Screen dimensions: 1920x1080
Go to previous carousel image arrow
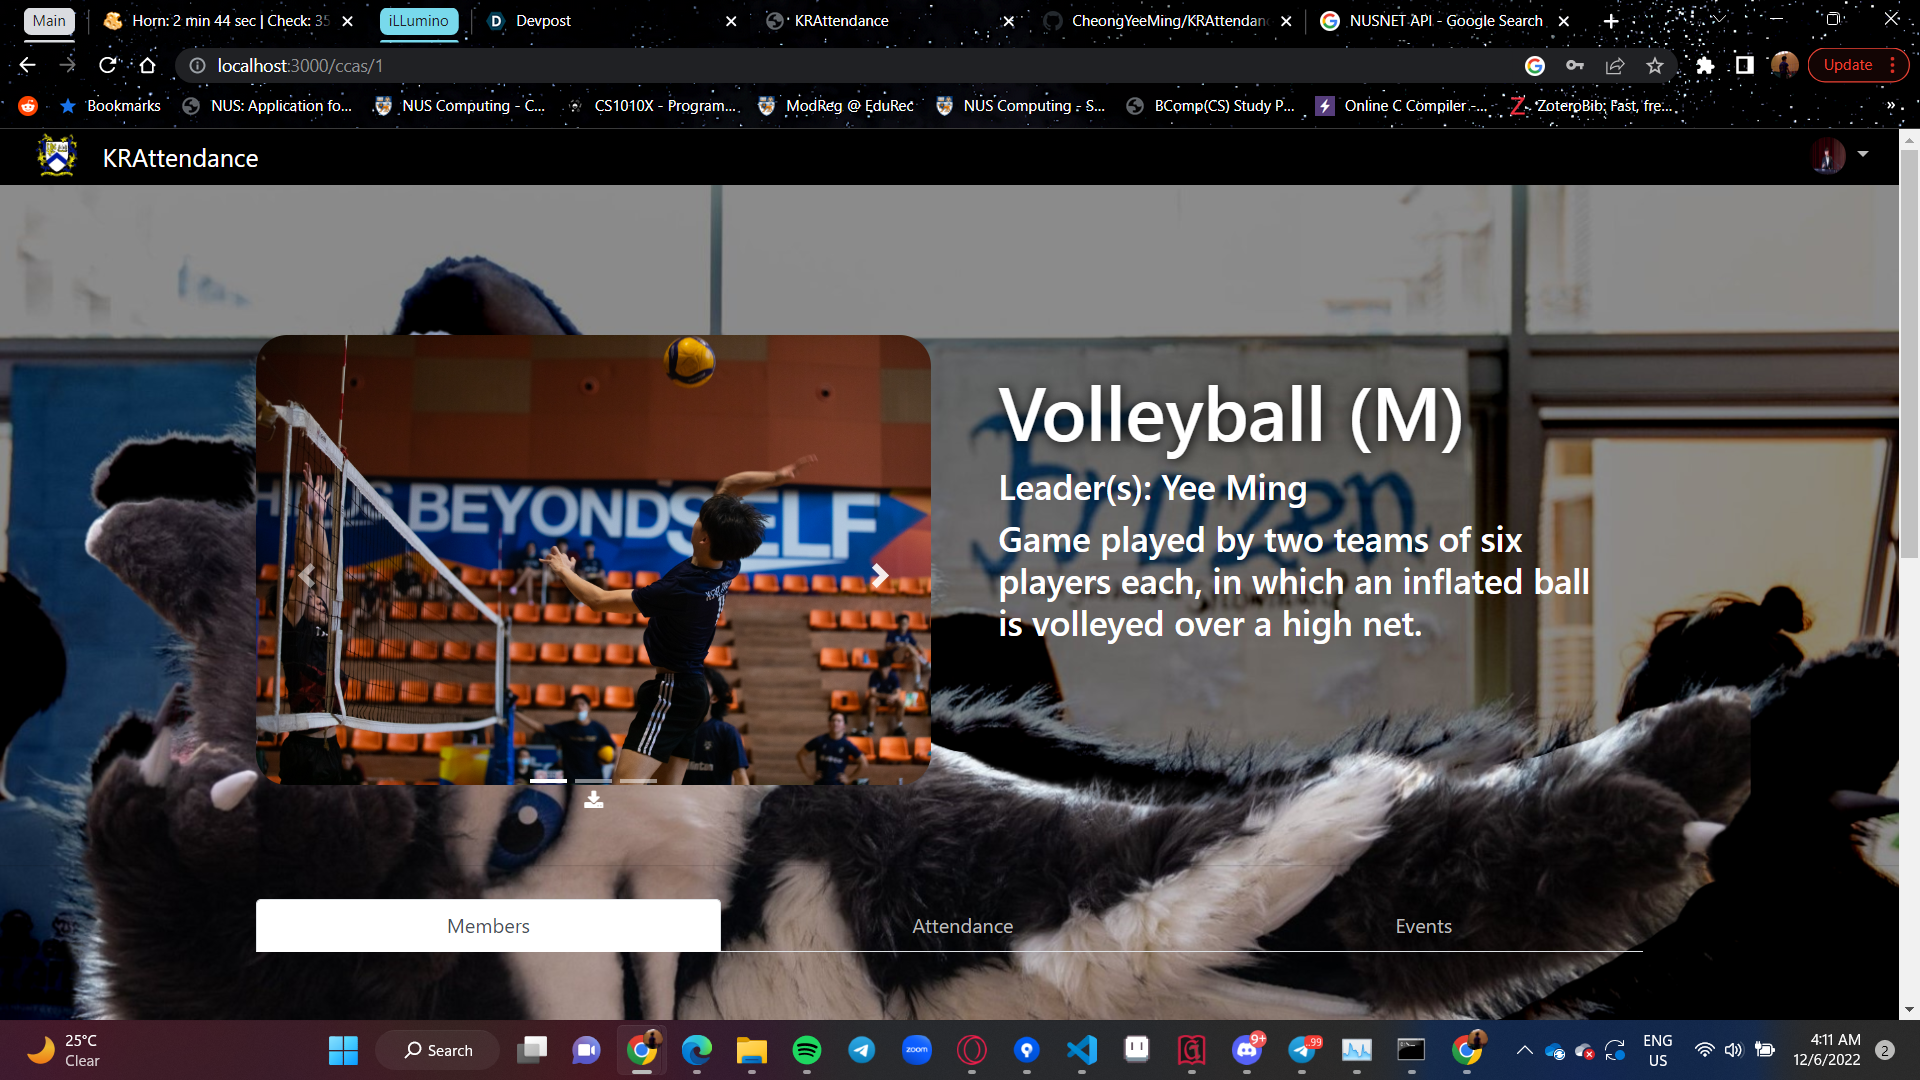tap(307, 575)
